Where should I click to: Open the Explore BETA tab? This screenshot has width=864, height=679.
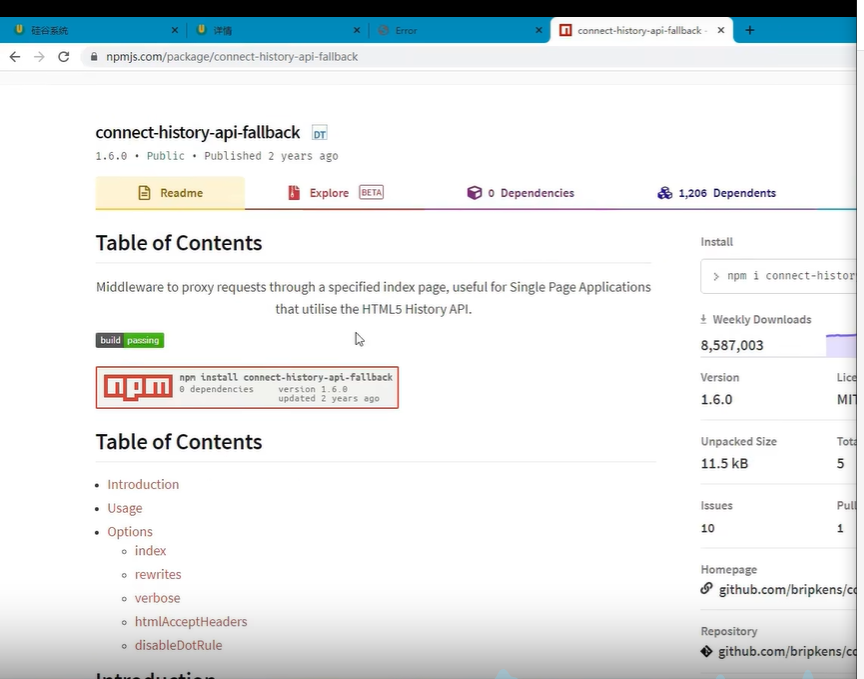pos(336,193)
